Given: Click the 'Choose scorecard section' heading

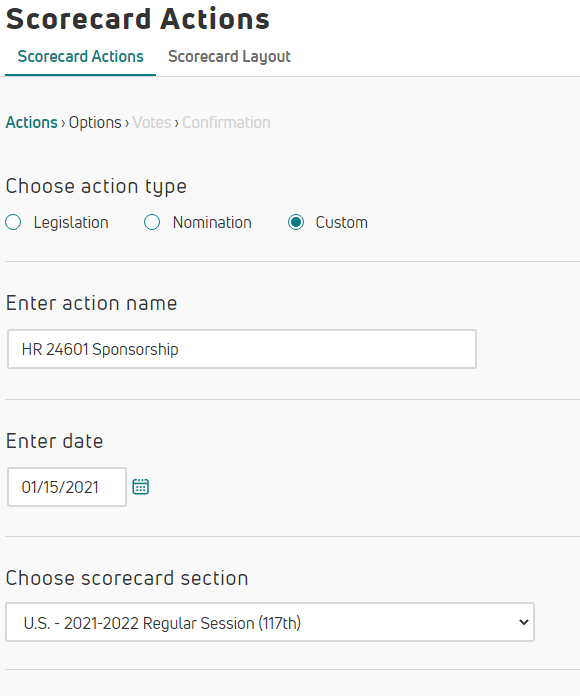Looking at the screenshot, I should coord(127,578).
